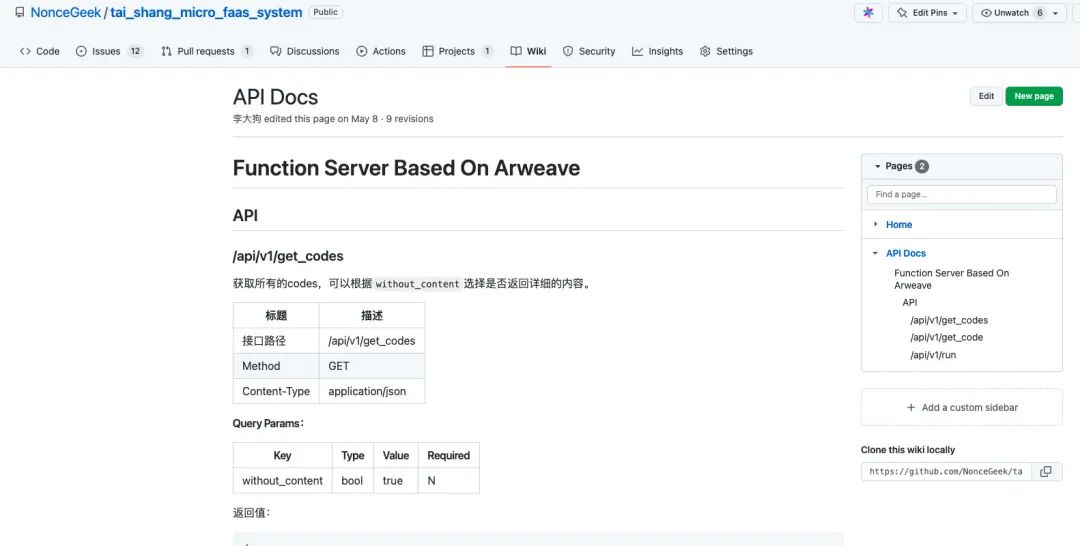Click the Issues count badge 12
1080x546 pixels.
click(x=136, y=51)
